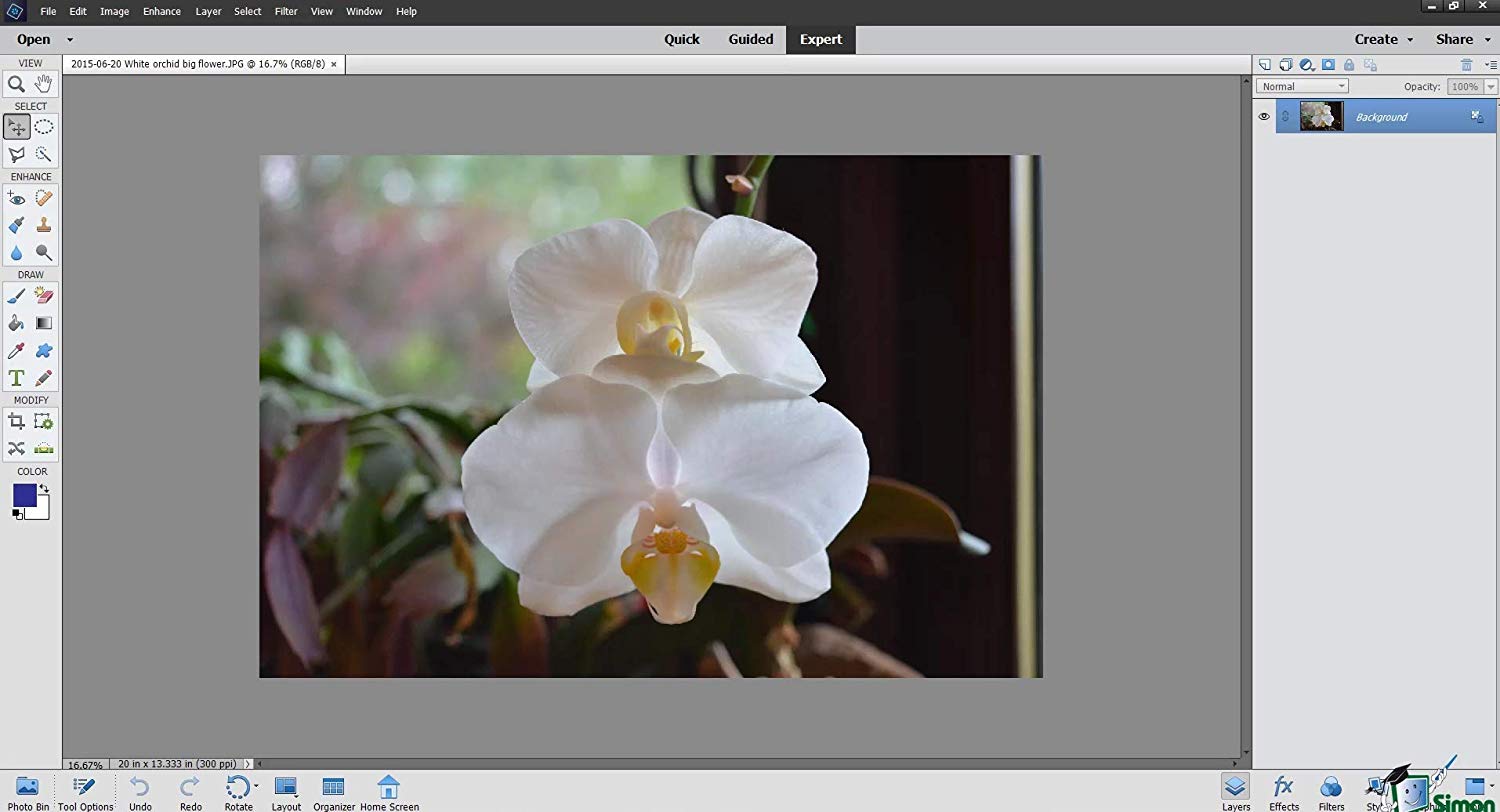
Task: Open the Enhance menu
Action: pyautogui.click(x=161, y=11)
